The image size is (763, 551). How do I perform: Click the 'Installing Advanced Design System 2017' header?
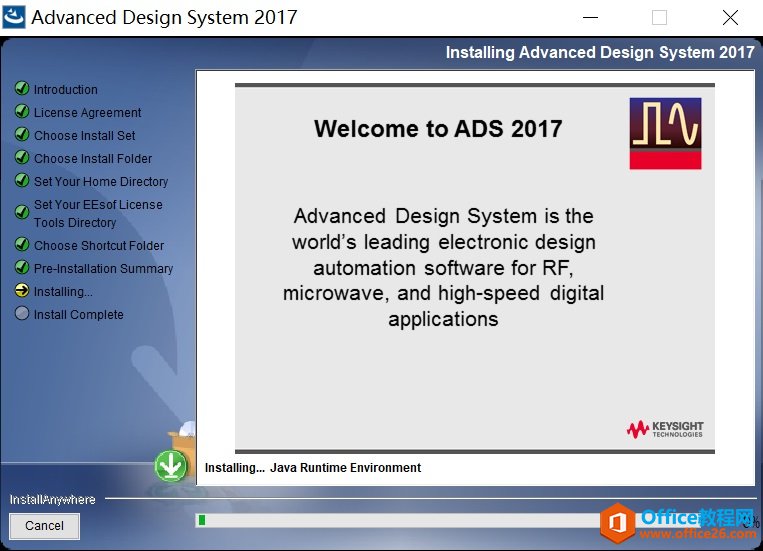pyautogui.click(x=600, y=52)
